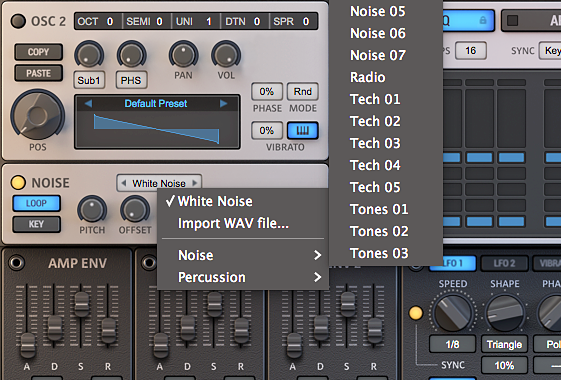Select Radio from submenu
The height and width of the screenshot is (380, 561).
click(386, 77)
